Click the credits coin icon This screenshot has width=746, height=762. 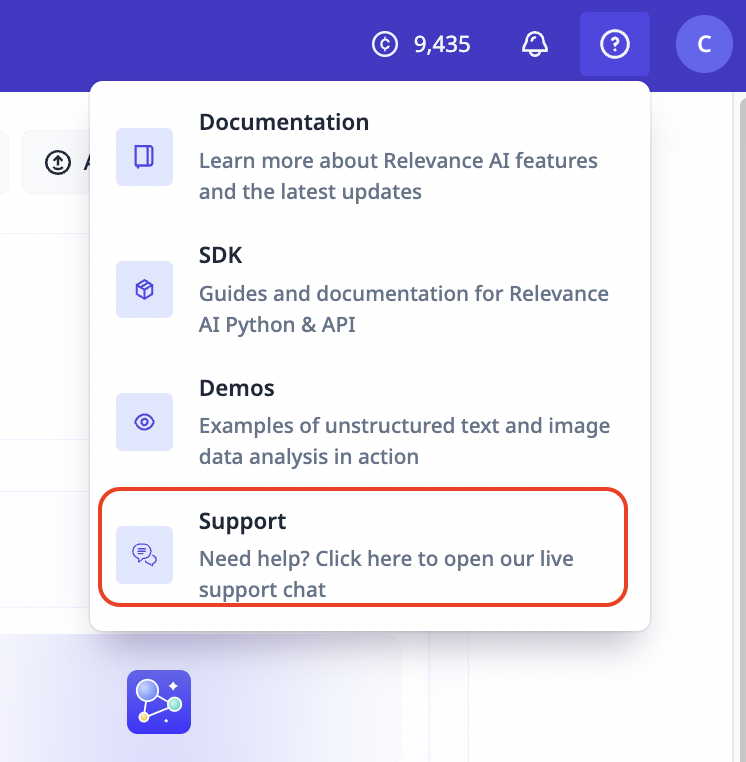pyautogui.click(x=385, y=44)
